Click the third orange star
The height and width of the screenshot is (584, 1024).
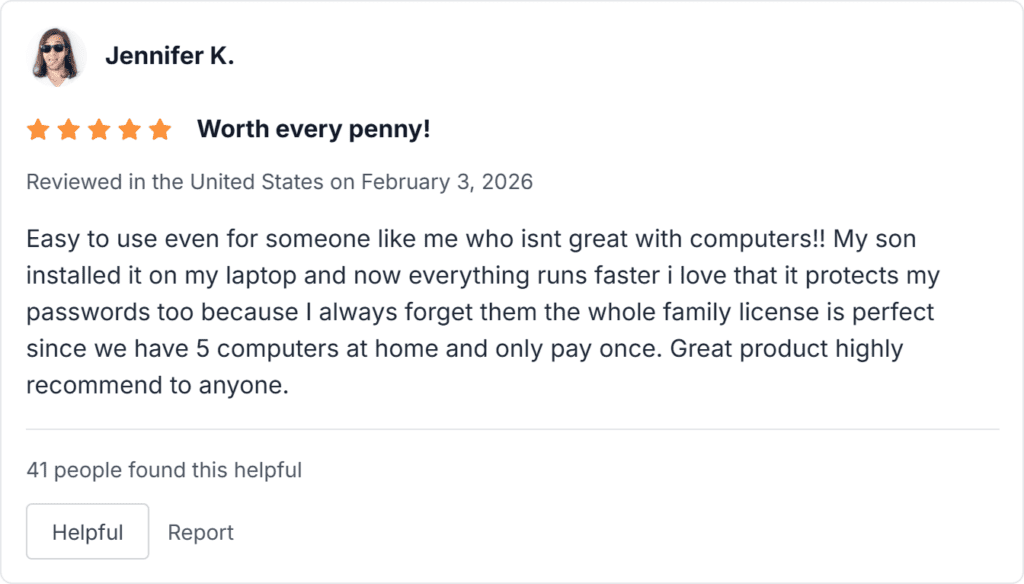click(99, 130)
